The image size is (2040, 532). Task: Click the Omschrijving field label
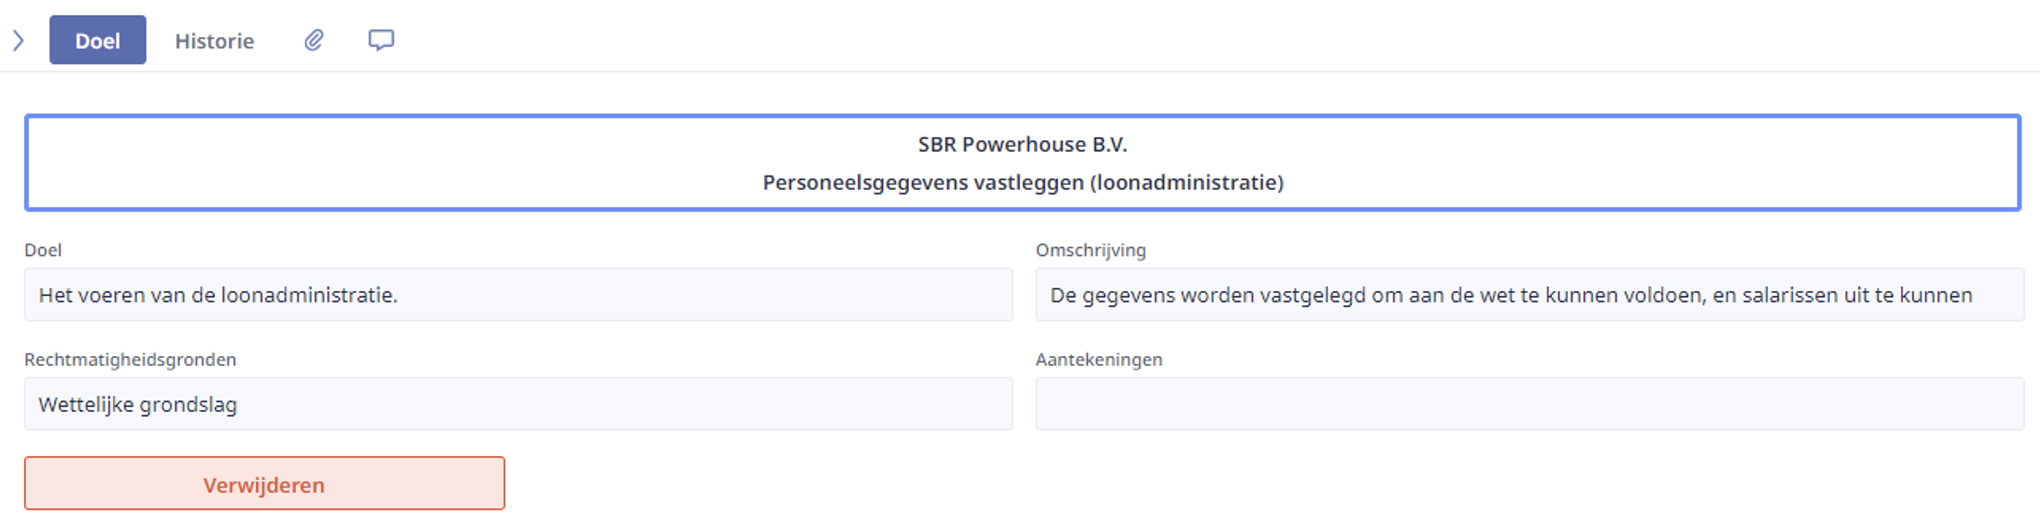point(1091,250)
